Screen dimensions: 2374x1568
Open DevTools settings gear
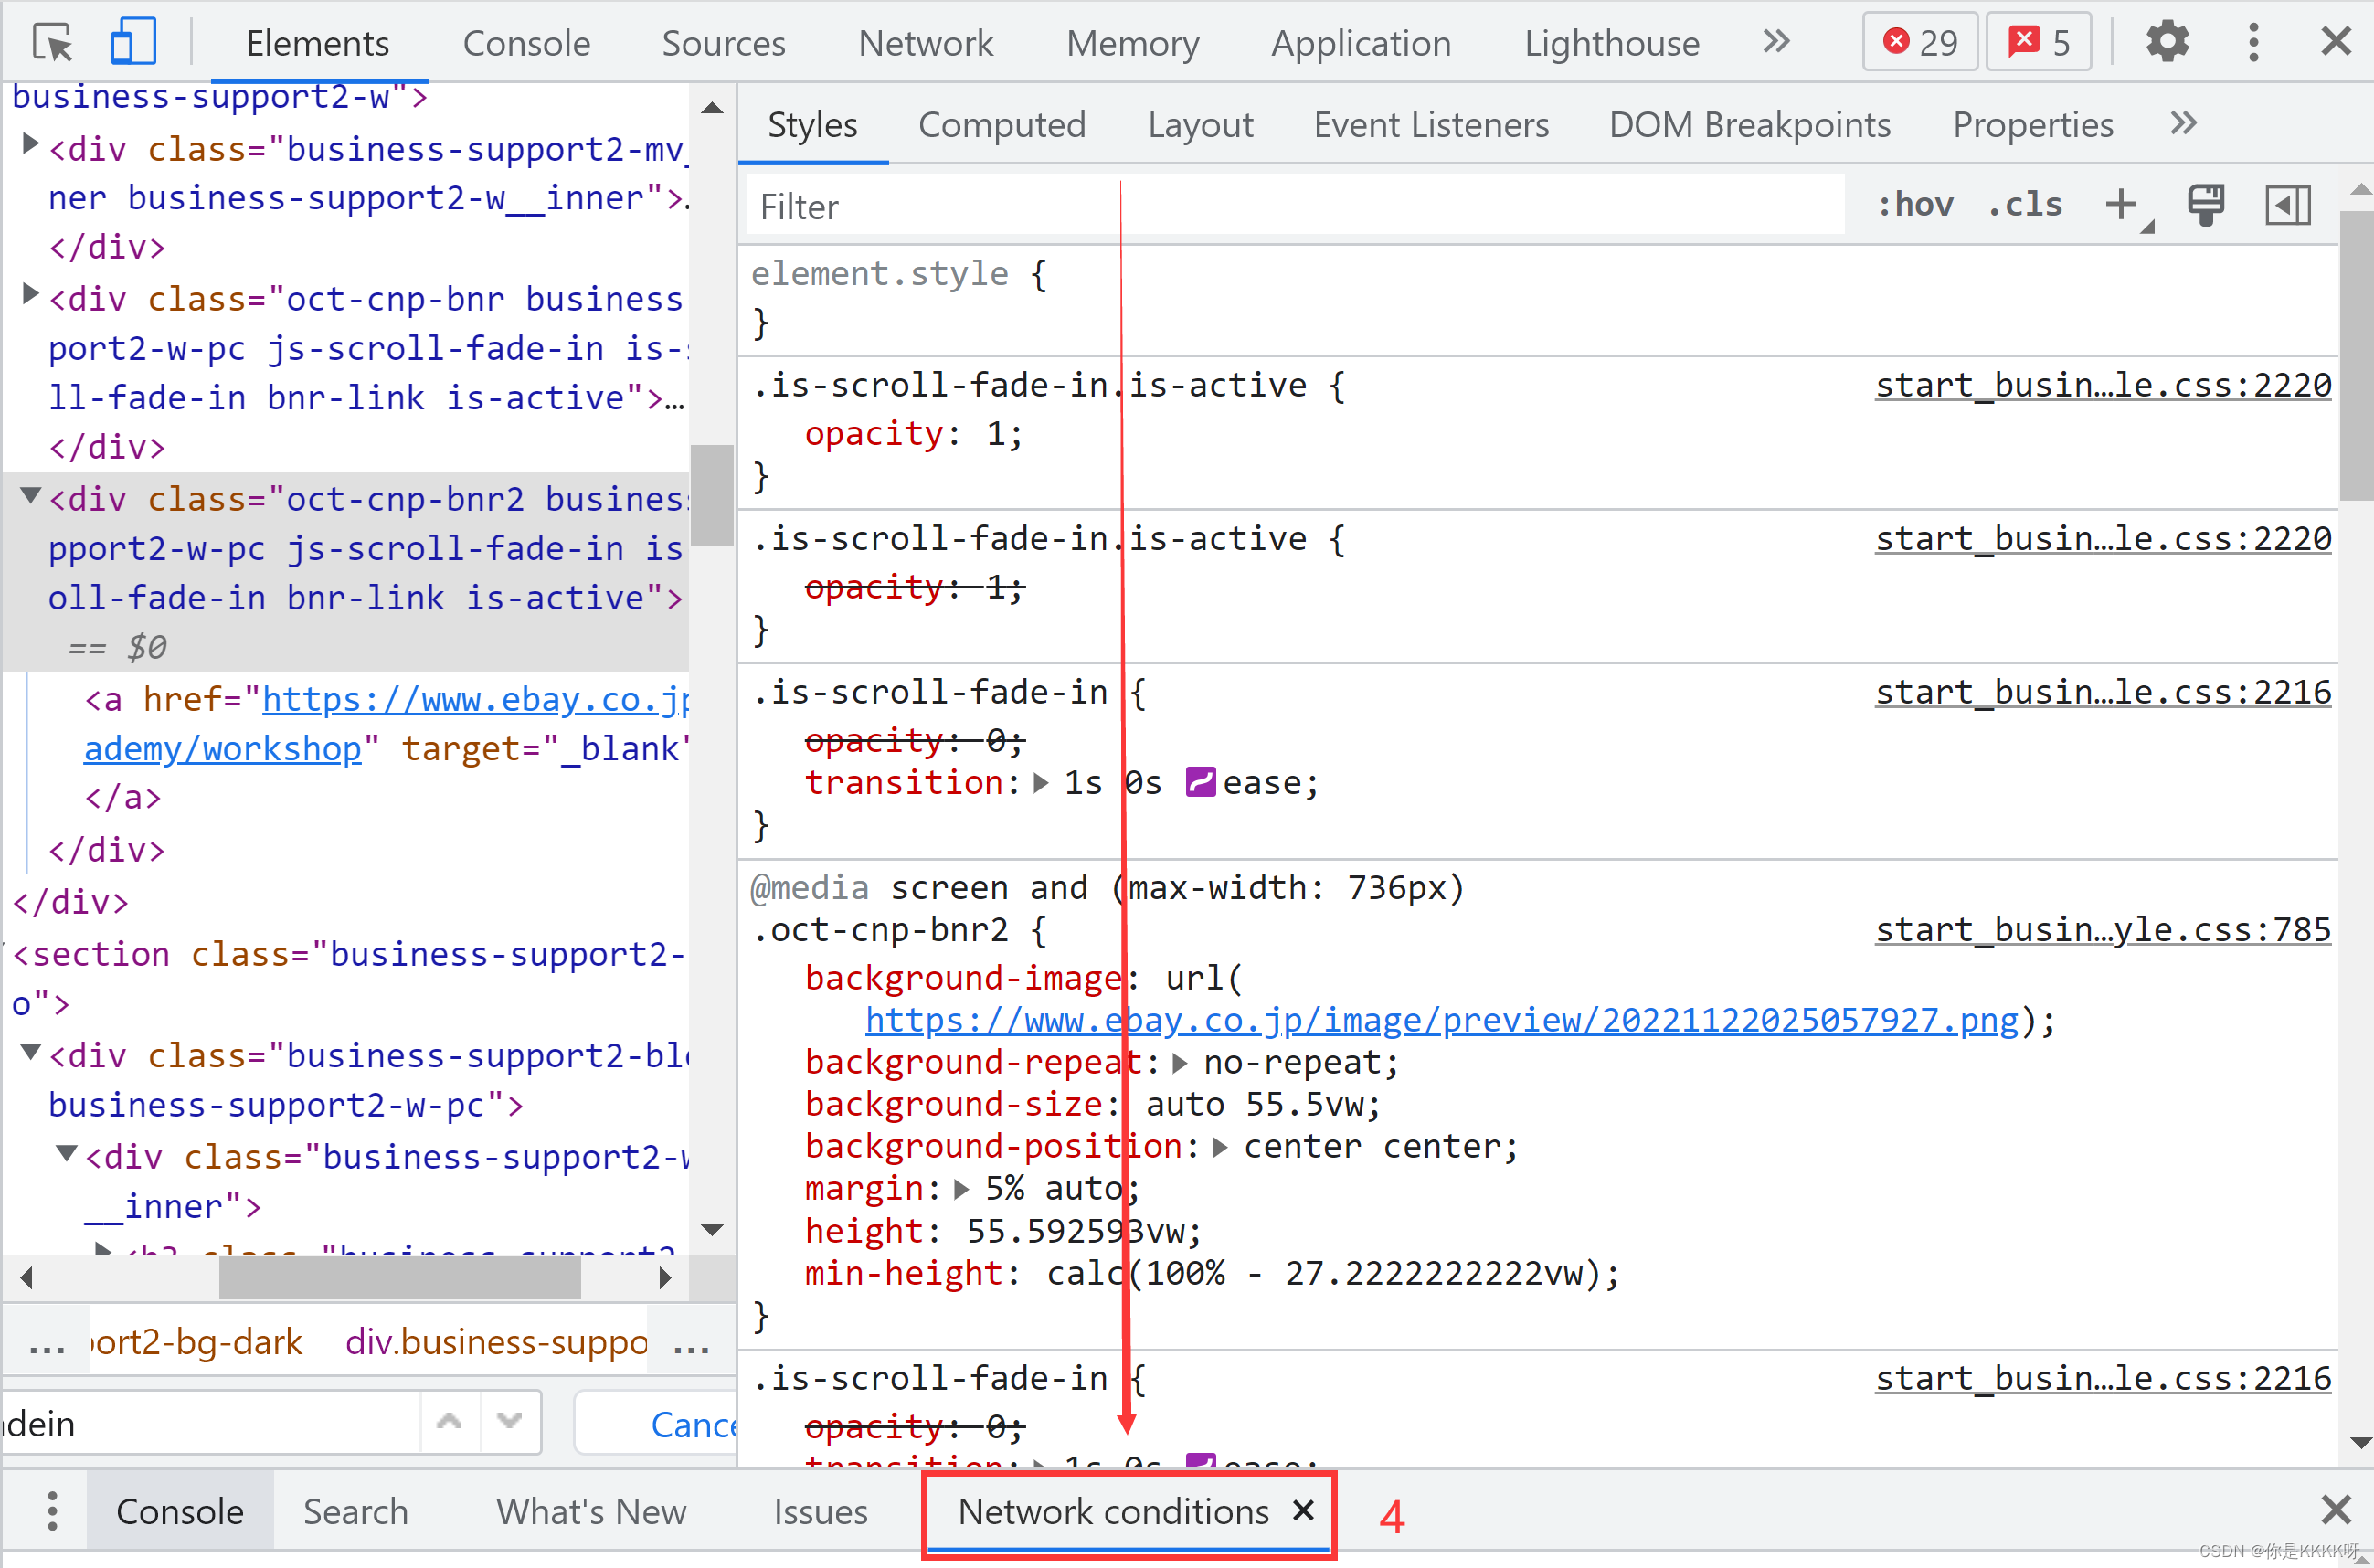pyautogui.click(x=2167, y=42)
